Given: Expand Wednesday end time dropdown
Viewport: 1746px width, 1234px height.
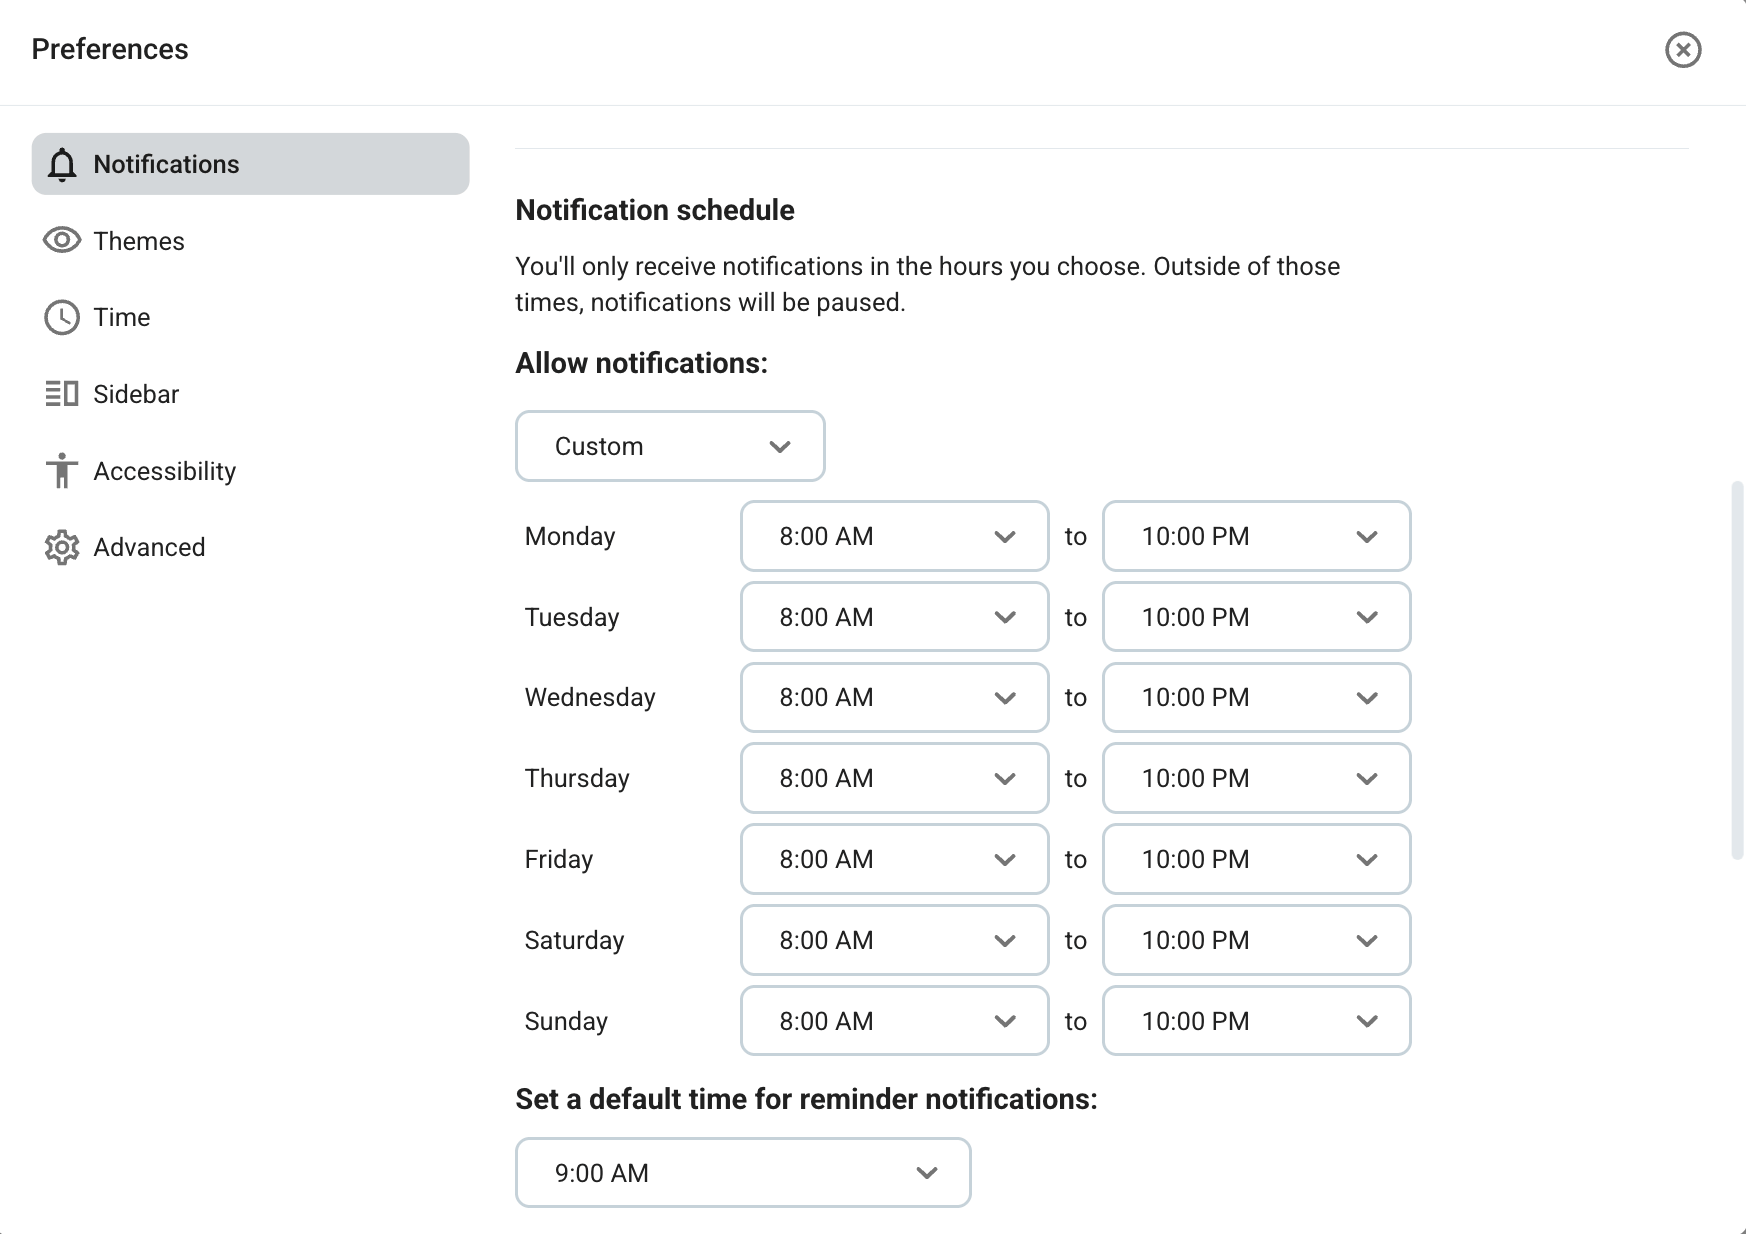Looking at the screenshot, I should (x=1256, y=697).
